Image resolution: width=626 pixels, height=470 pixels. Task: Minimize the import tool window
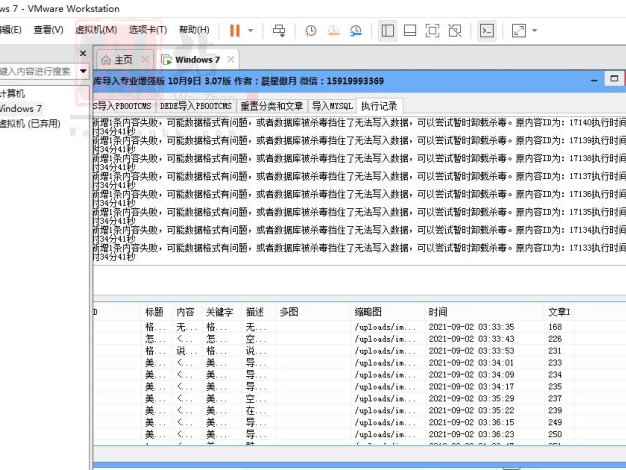[594, 80]
